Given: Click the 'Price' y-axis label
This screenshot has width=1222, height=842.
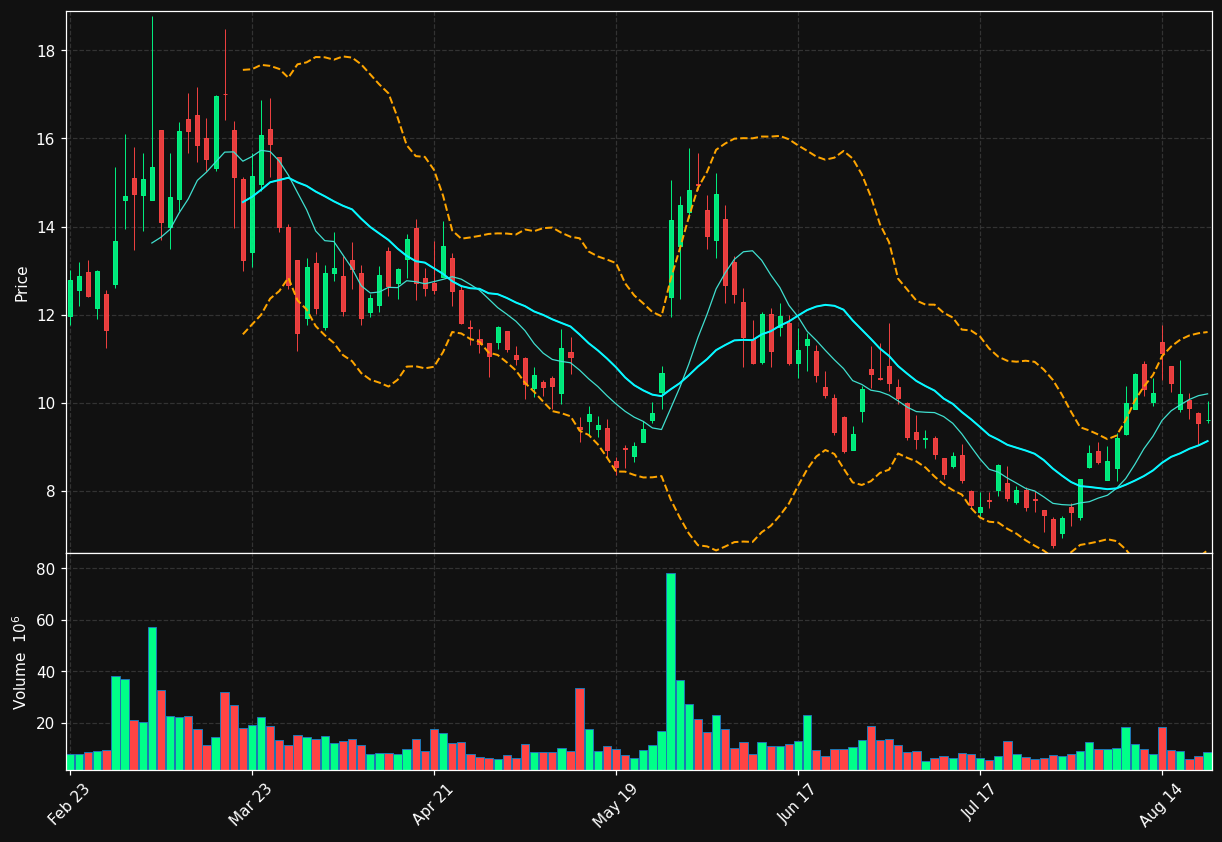Looking at the screenshot, I should coord(22,283).
